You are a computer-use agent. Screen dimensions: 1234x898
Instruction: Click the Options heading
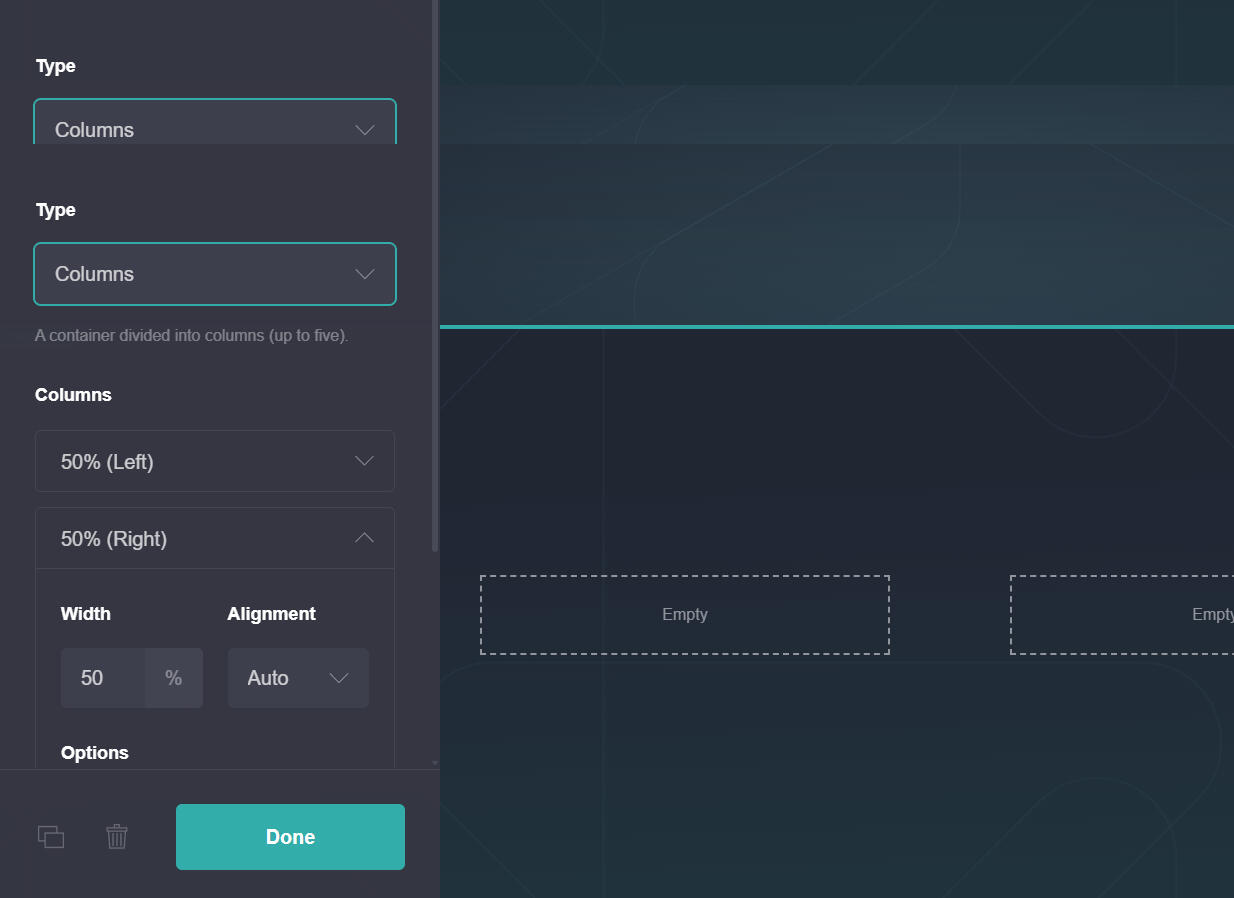coord(95,753)
